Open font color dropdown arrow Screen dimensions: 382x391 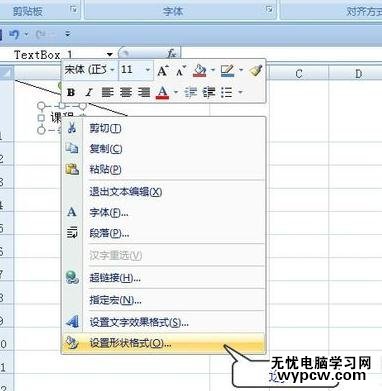click(176, 92)
